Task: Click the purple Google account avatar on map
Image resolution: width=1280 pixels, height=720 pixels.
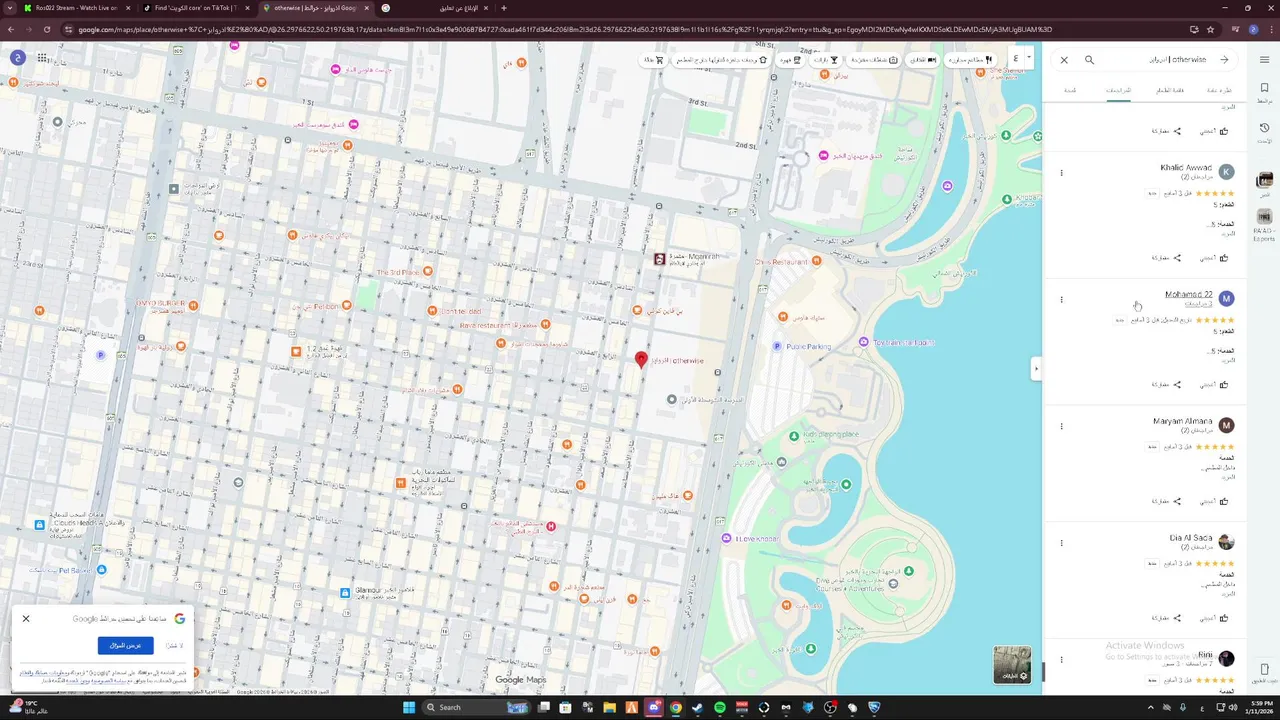Action: point(17,58)
